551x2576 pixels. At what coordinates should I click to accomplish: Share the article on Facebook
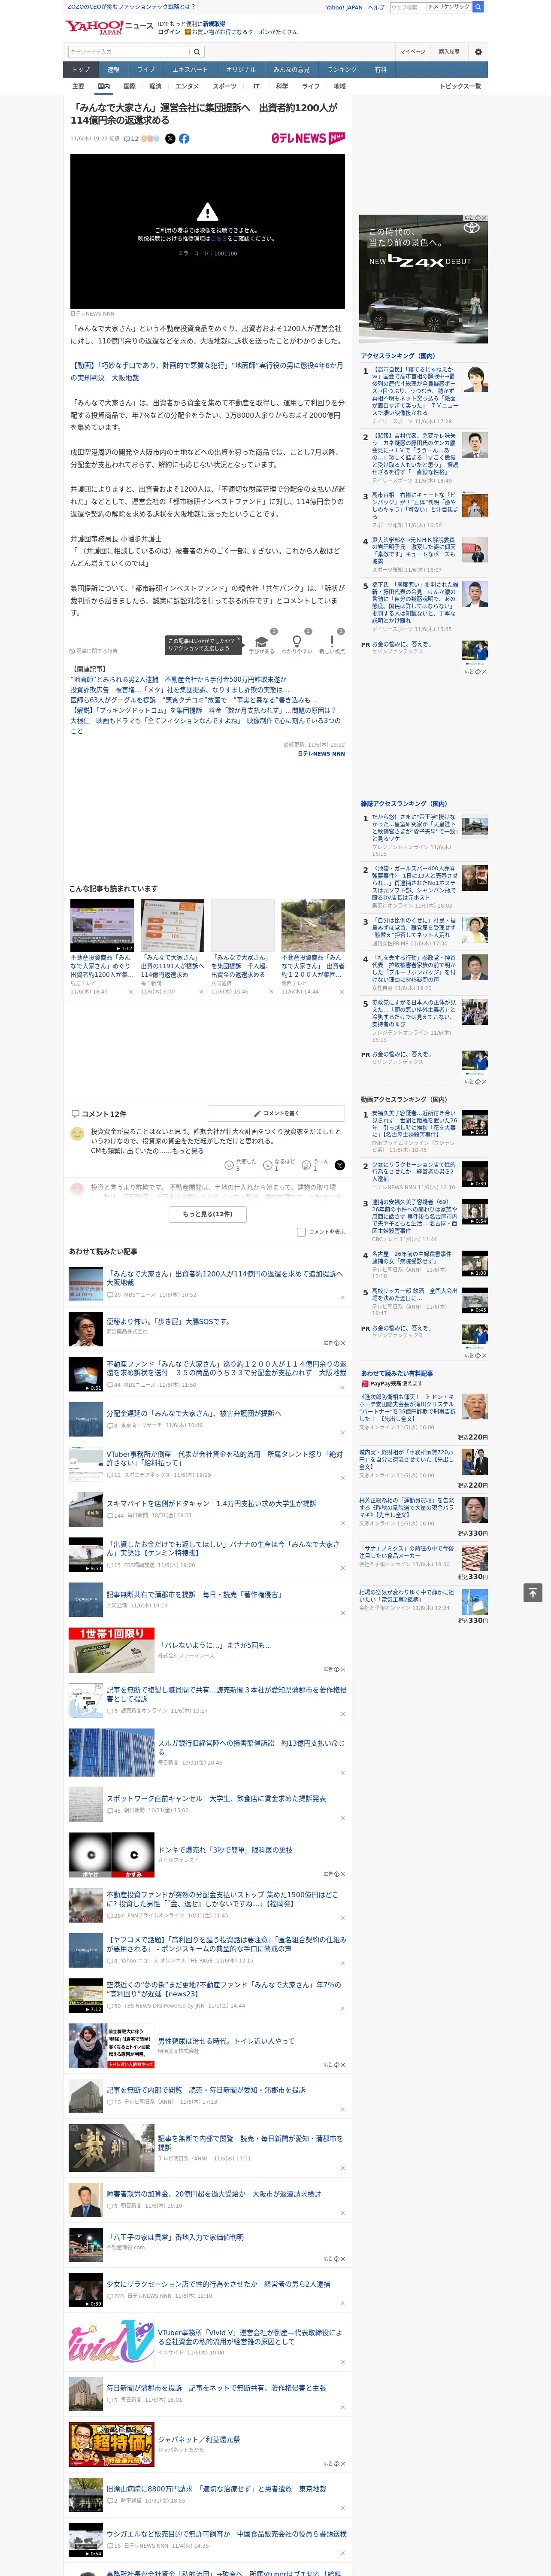tap(184, 139)
